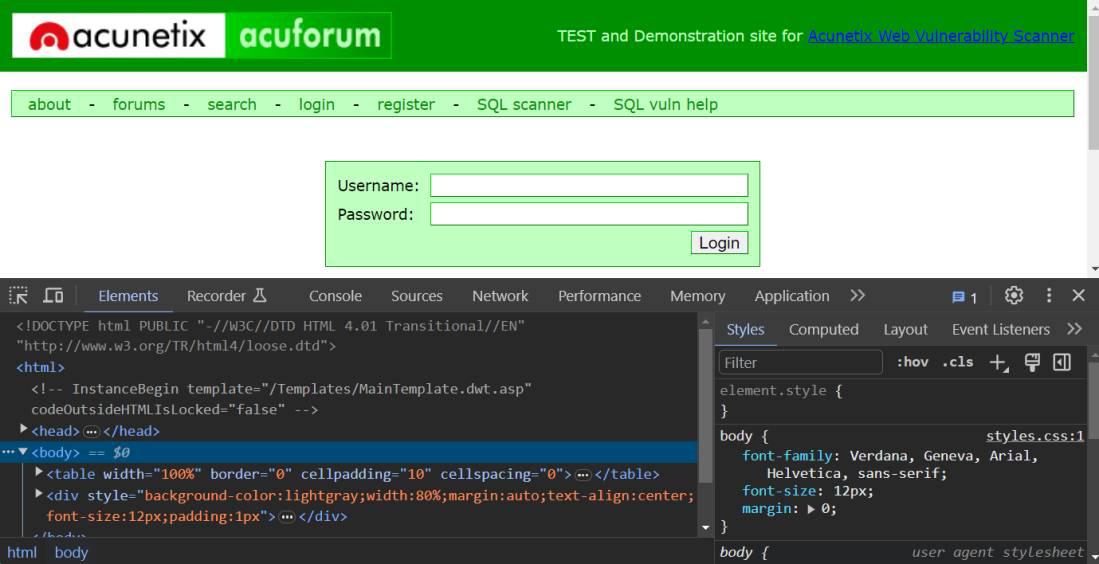Show more Styles pane tabs chevron
Viewport: 1099px width, 564px height.
(1074, 329)
